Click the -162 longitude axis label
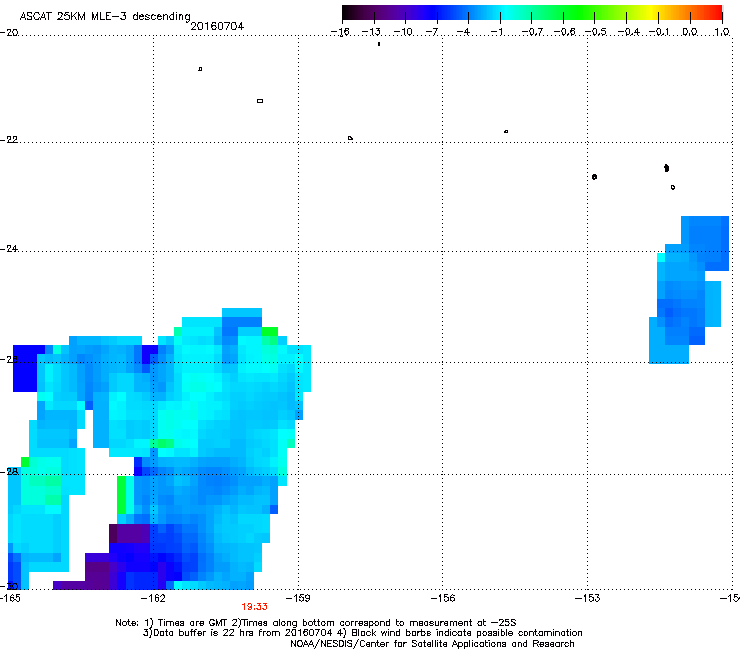The image size is (740, 650). (x=153, y=599)
